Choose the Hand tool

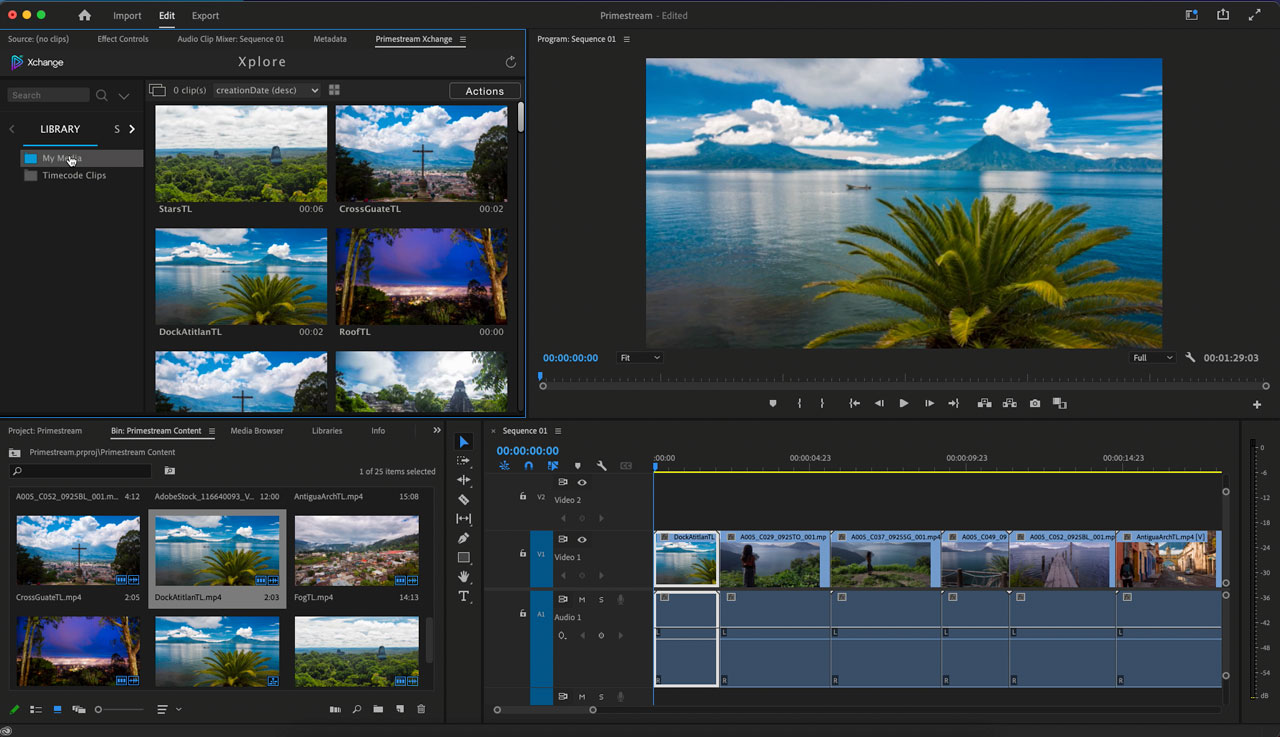click(463, 577)
